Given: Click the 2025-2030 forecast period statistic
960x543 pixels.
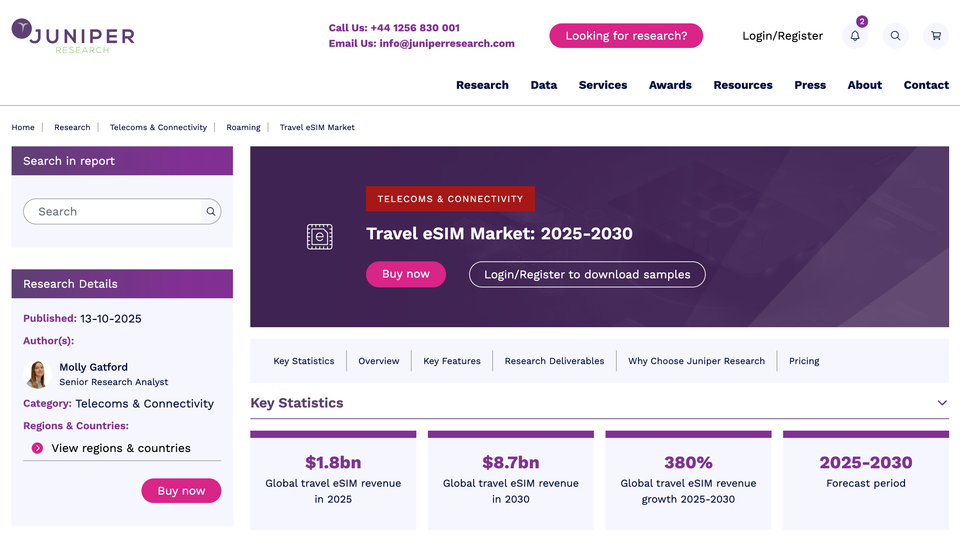Looking at the screenshot, I should click(x=866, y=462).
